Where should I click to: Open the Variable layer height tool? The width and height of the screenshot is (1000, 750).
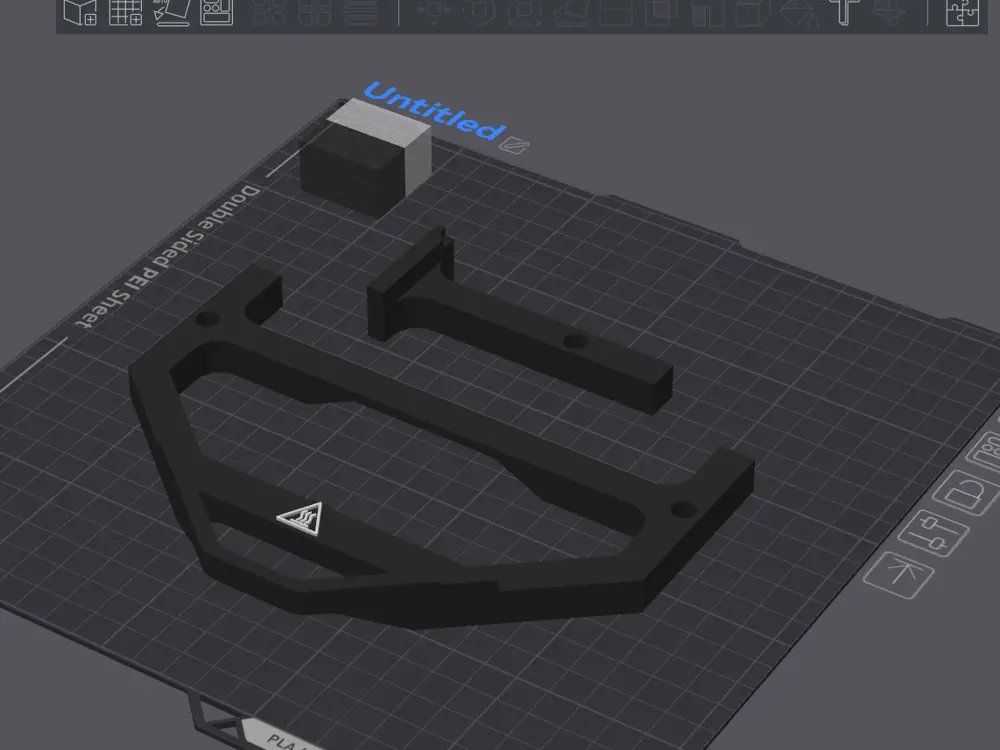[x=362, y=12]
